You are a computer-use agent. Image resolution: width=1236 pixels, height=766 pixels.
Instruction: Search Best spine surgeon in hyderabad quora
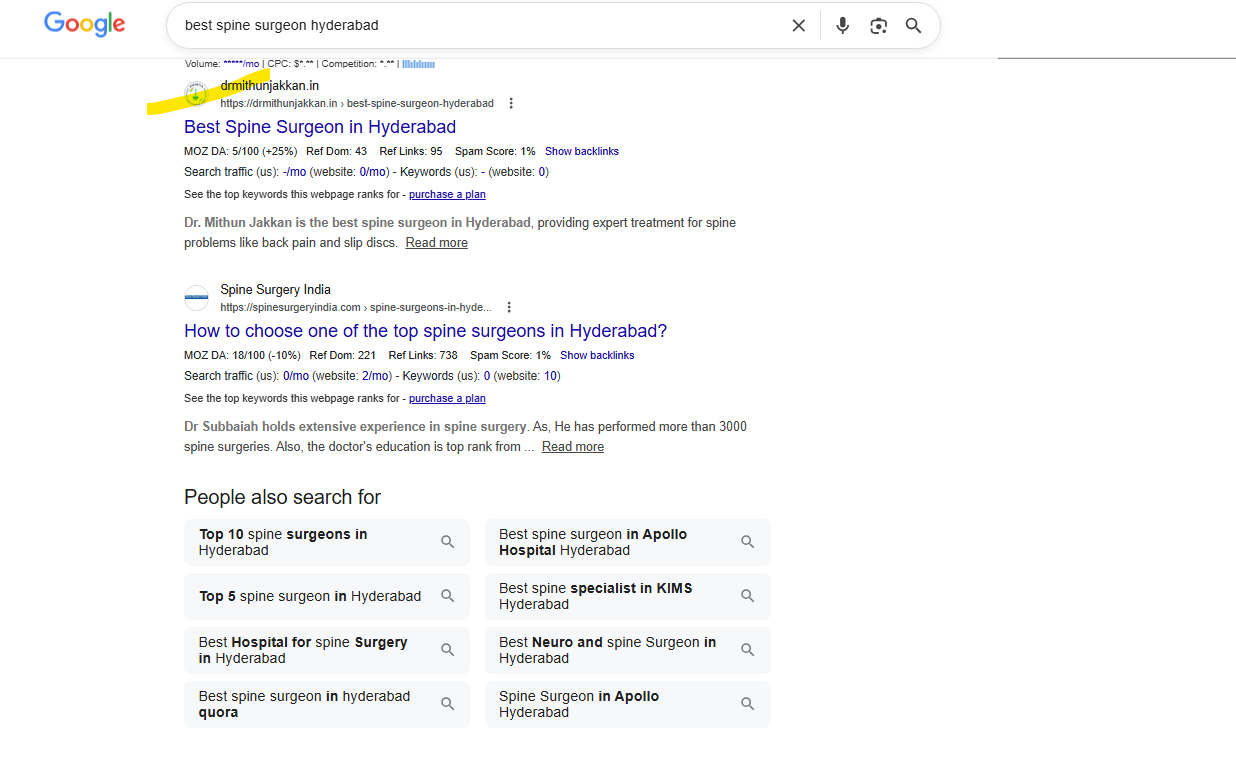327,704
